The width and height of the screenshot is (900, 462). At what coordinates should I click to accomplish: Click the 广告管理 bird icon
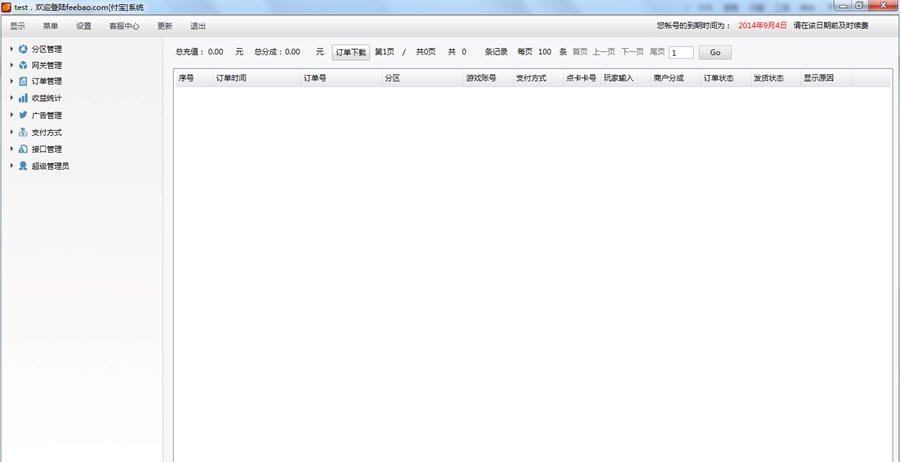pyautogui.click(x=23, y=115)
